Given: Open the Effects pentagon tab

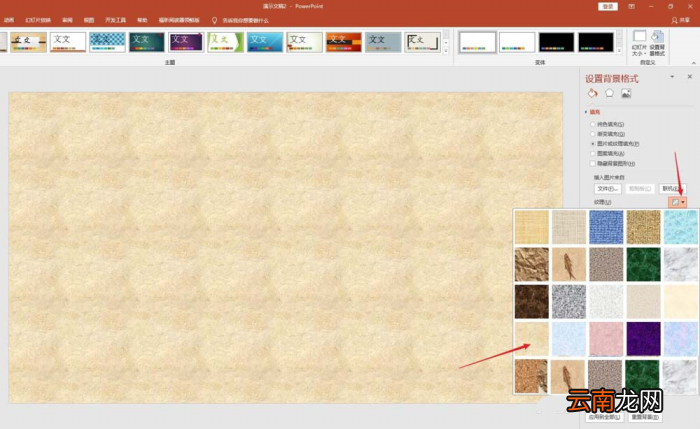Looking at the screenshot, I should [609, 93].
